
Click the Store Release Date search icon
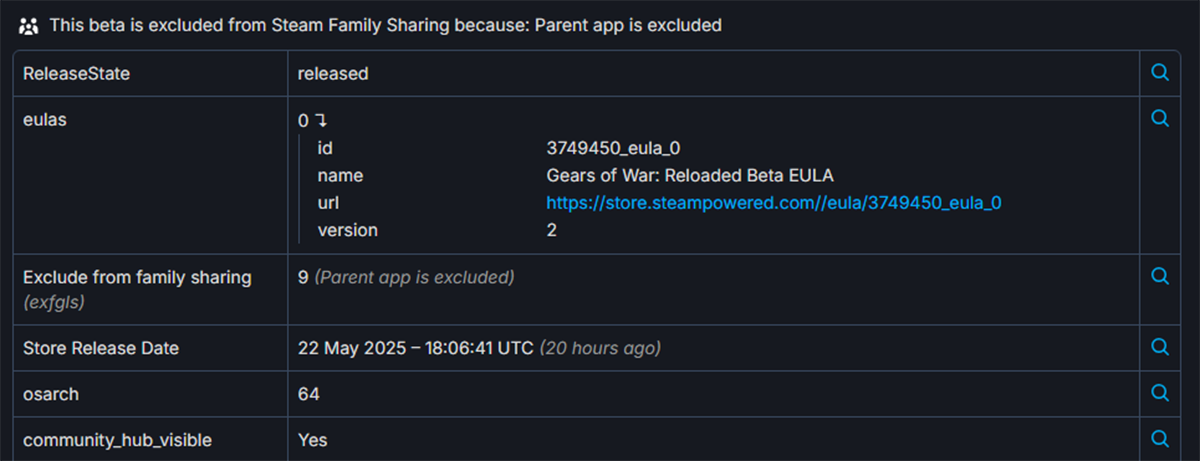[1160, 347]
